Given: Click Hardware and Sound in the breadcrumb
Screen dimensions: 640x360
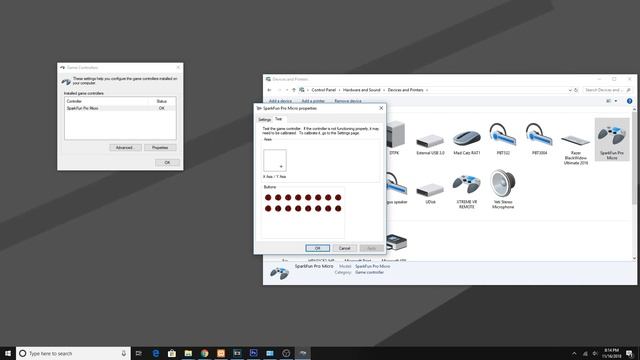Looking at the screenshot, I should click(361, 90).
